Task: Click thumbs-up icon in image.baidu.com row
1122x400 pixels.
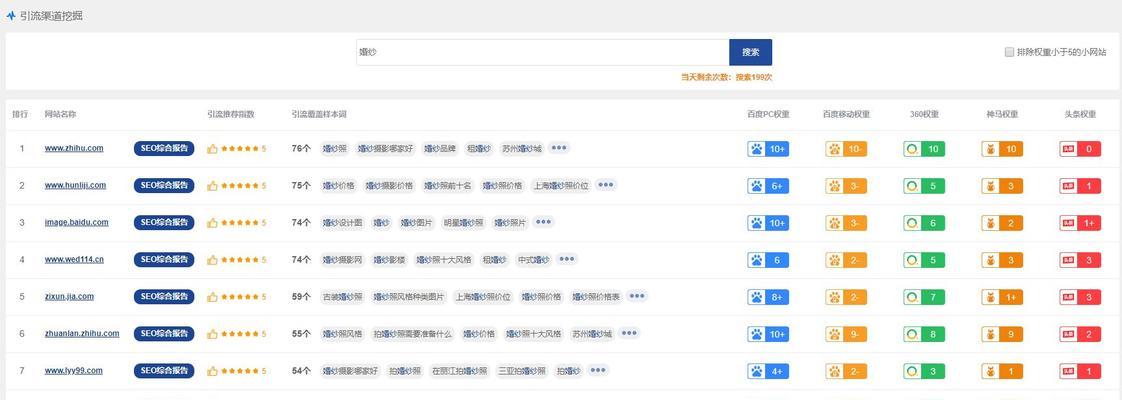Action: [212, 223]
